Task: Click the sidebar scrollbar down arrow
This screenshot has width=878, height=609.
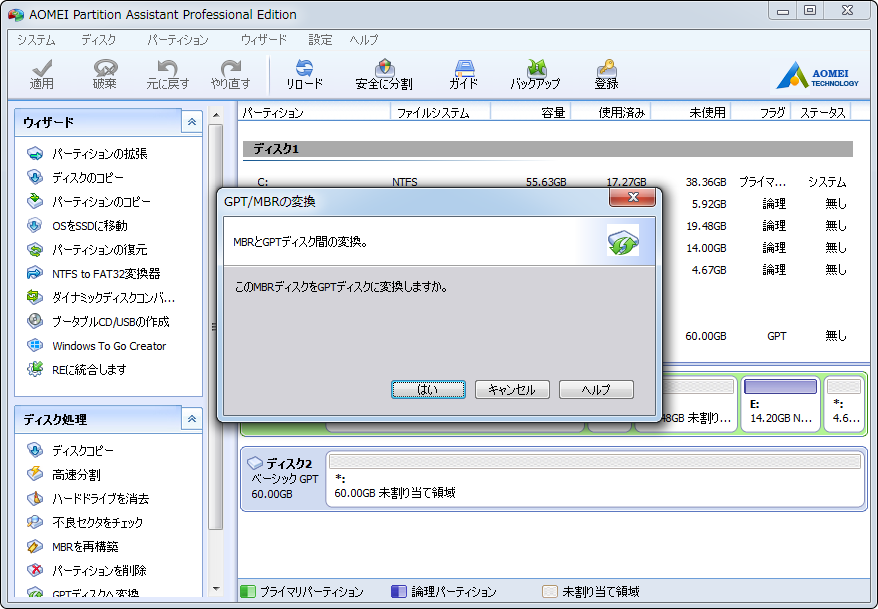Action: click(x=216, y=589)
